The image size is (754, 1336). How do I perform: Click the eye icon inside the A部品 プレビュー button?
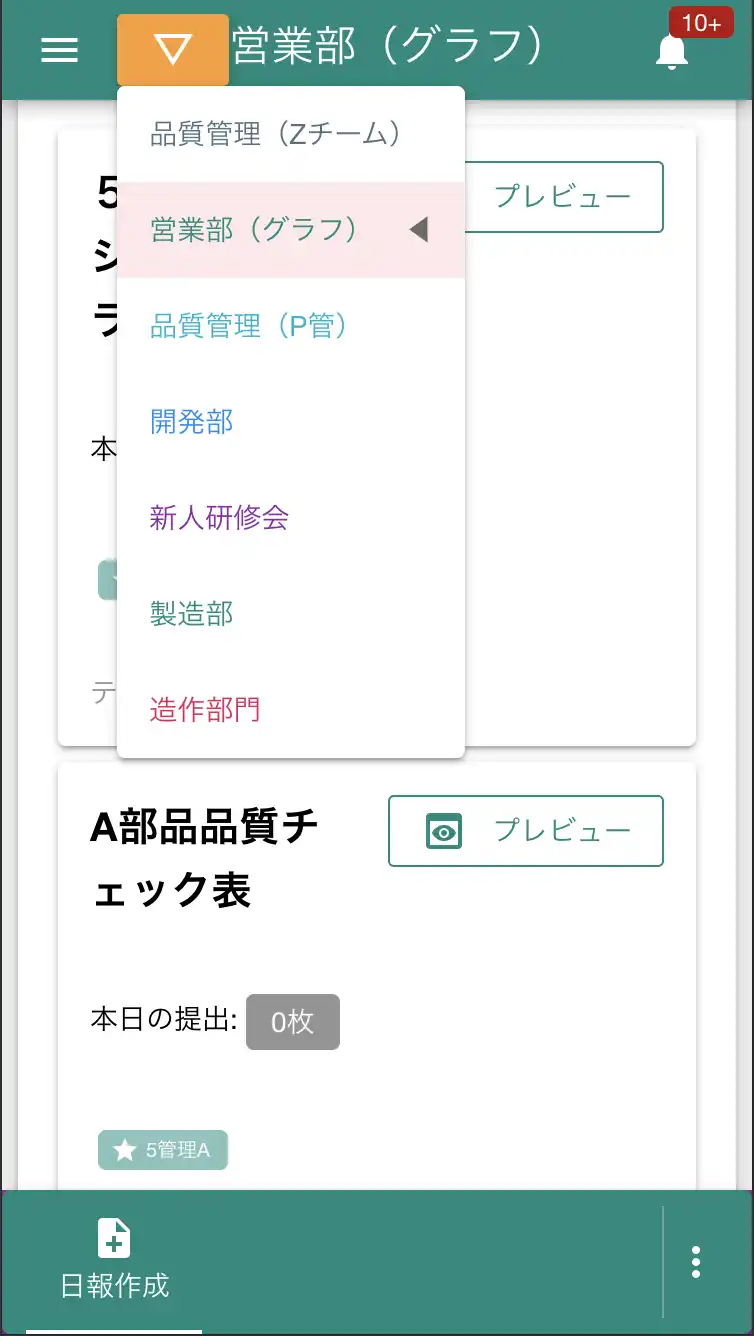443,831
